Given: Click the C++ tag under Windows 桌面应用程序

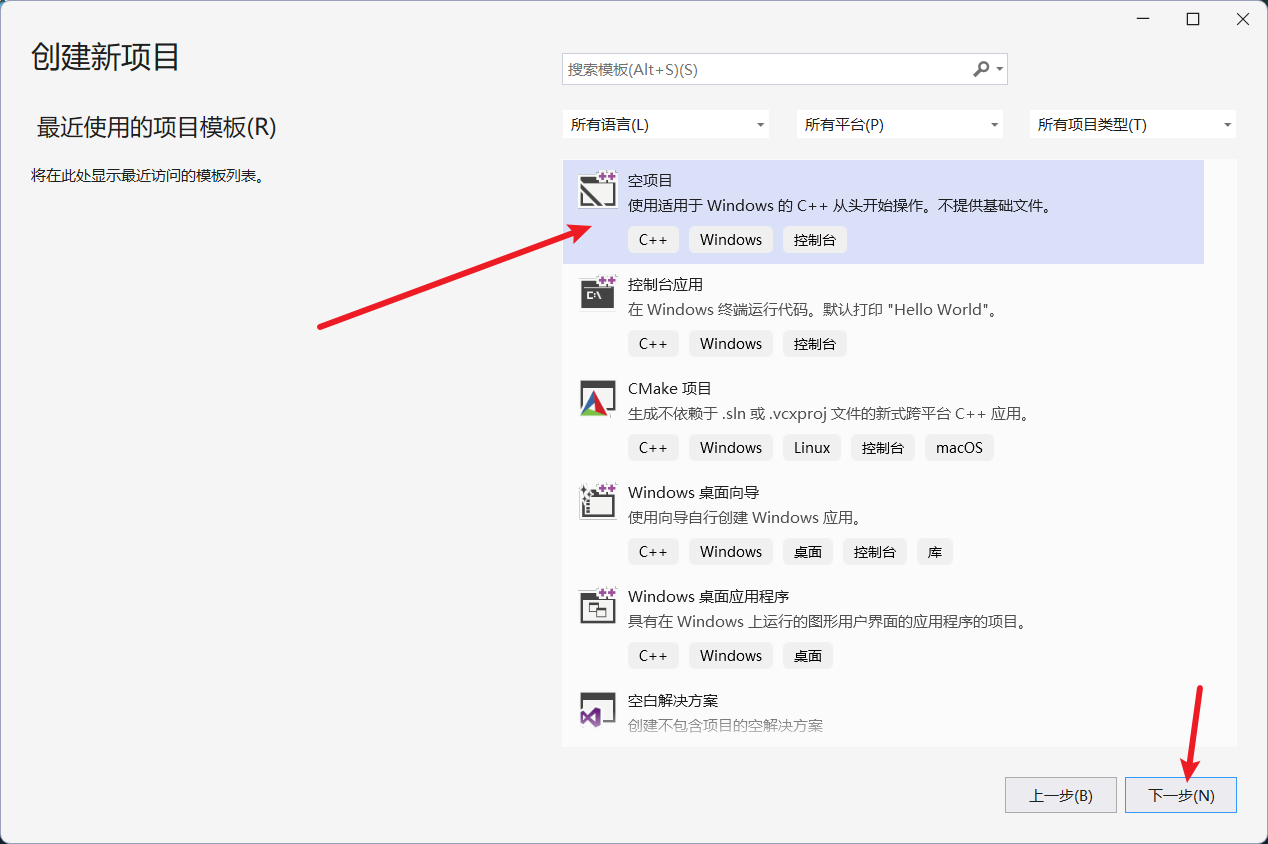Looking at the screenshot, I should 653,656.
